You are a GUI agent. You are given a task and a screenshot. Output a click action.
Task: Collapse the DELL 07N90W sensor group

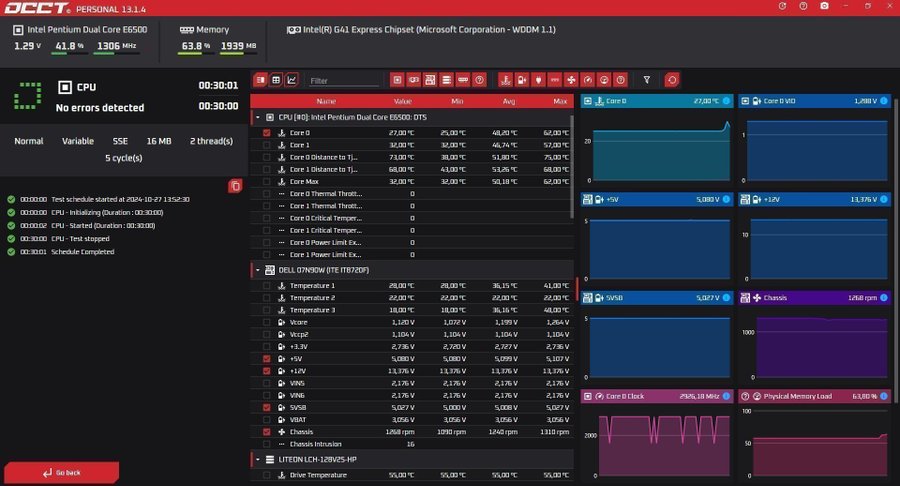257,270
